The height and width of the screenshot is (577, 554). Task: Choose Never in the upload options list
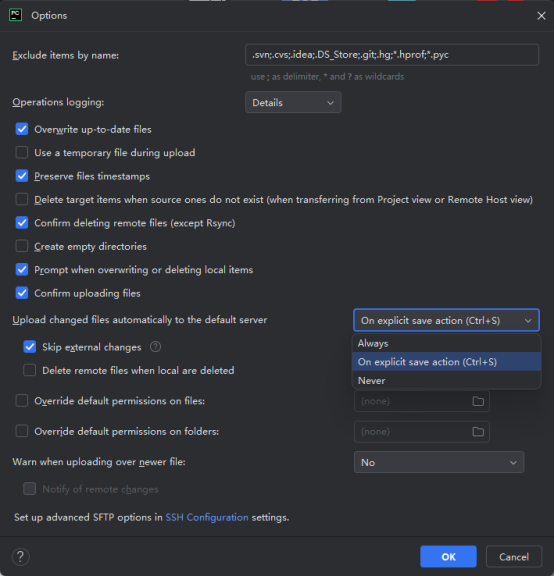446,380
